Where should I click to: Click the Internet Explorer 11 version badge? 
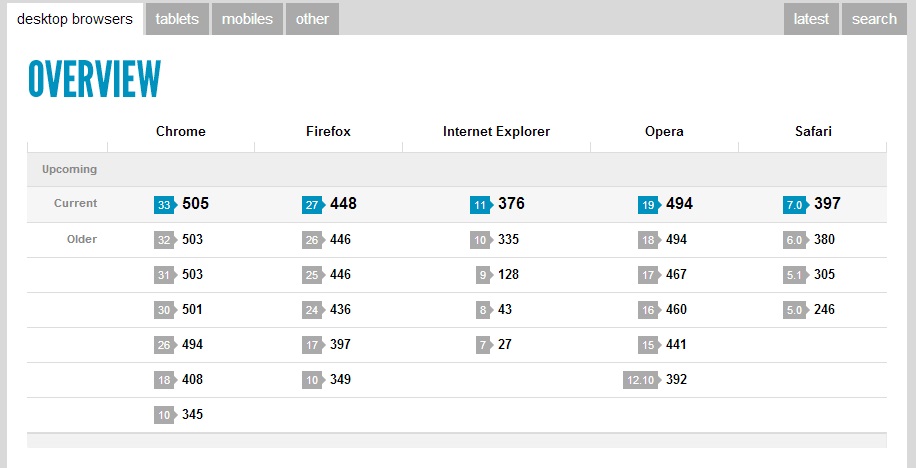481,205
